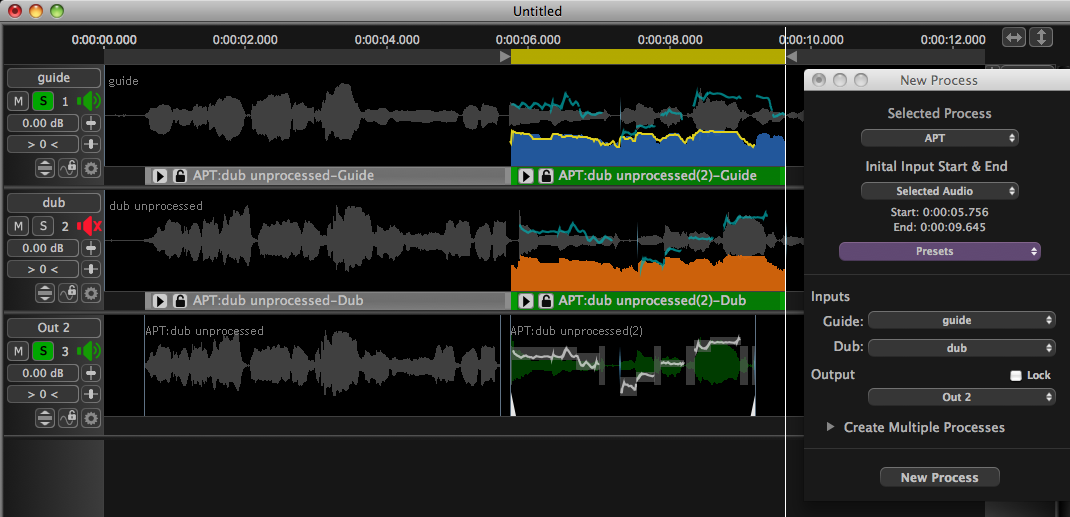Toggle solo on the guide track
Screen dimensions: 1070x517
(43, 101)
